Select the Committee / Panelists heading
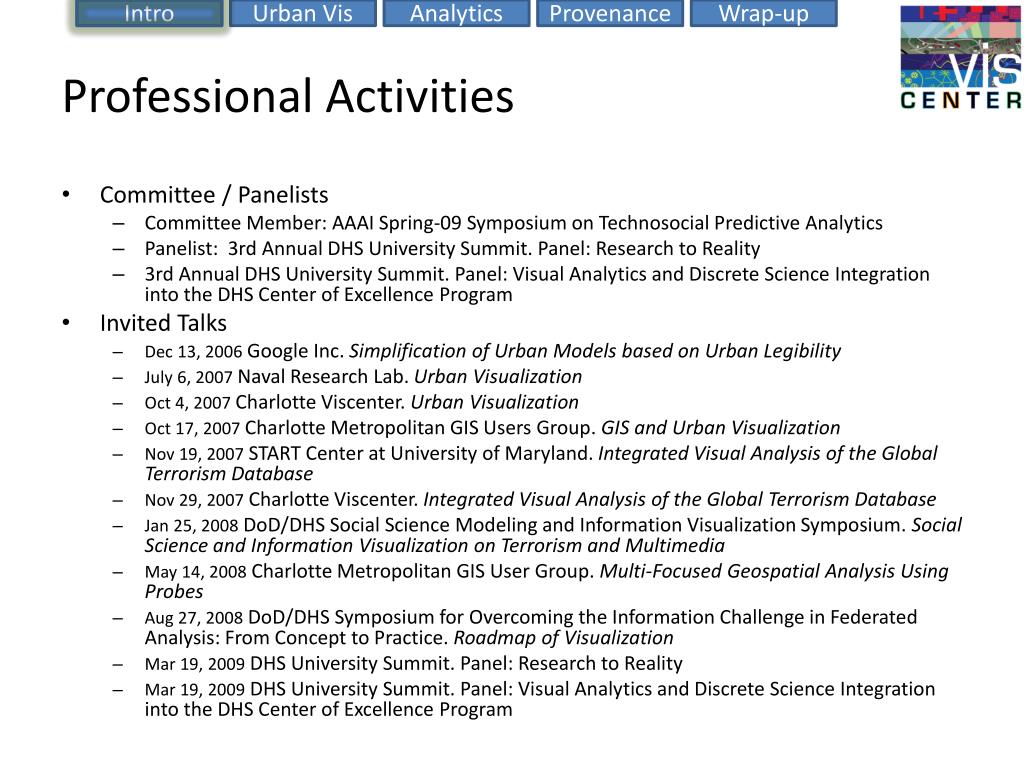This screenshot has width=1024, height=768. tap(214, 195)
